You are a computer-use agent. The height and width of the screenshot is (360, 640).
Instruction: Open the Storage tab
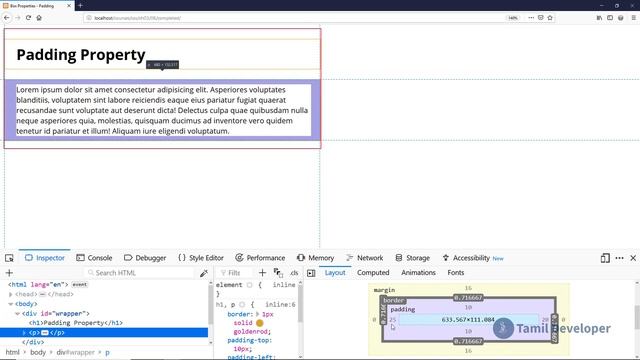click(413, 258)
